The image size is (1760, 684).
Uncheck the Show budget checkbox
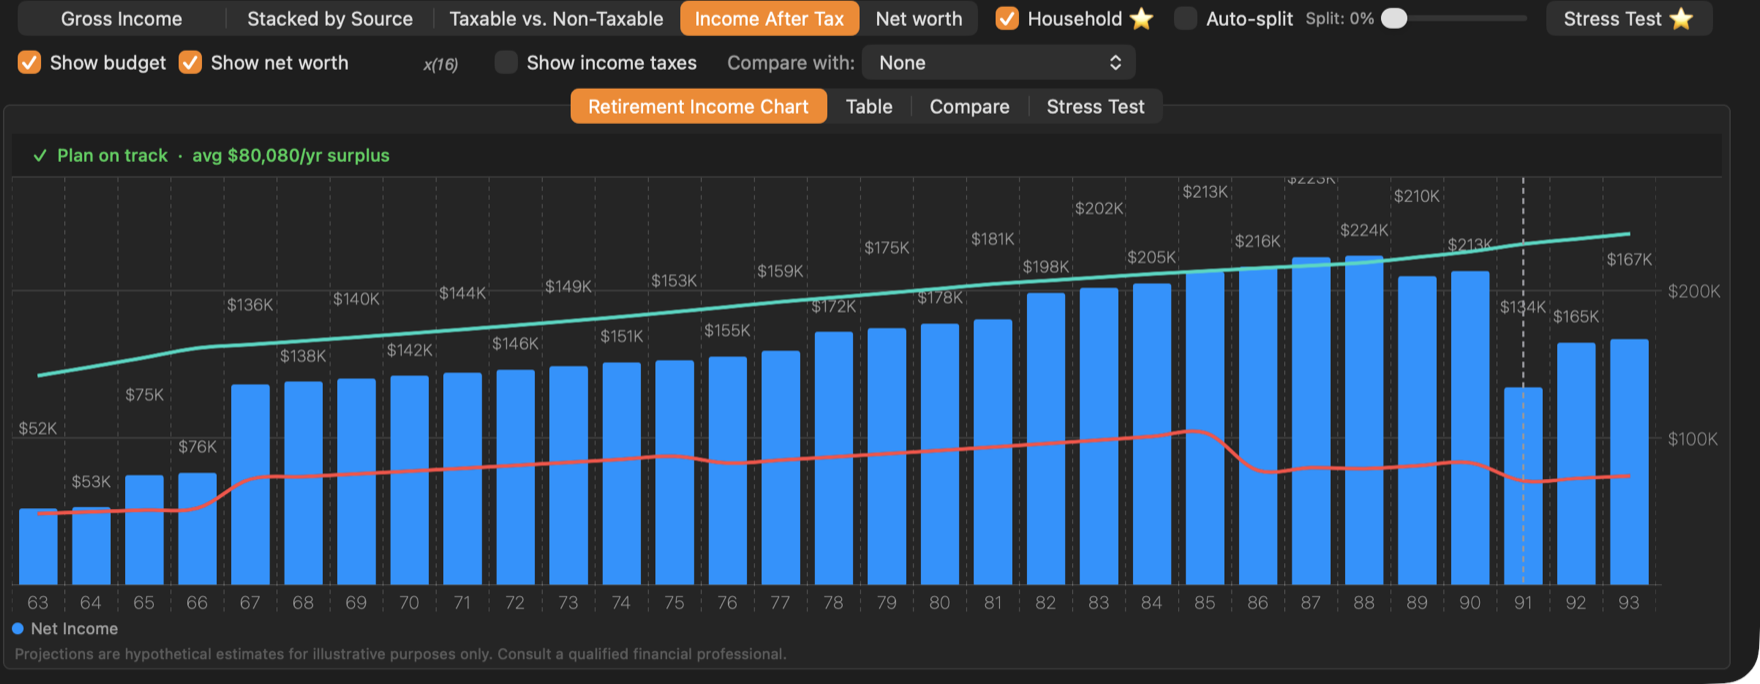29,62
